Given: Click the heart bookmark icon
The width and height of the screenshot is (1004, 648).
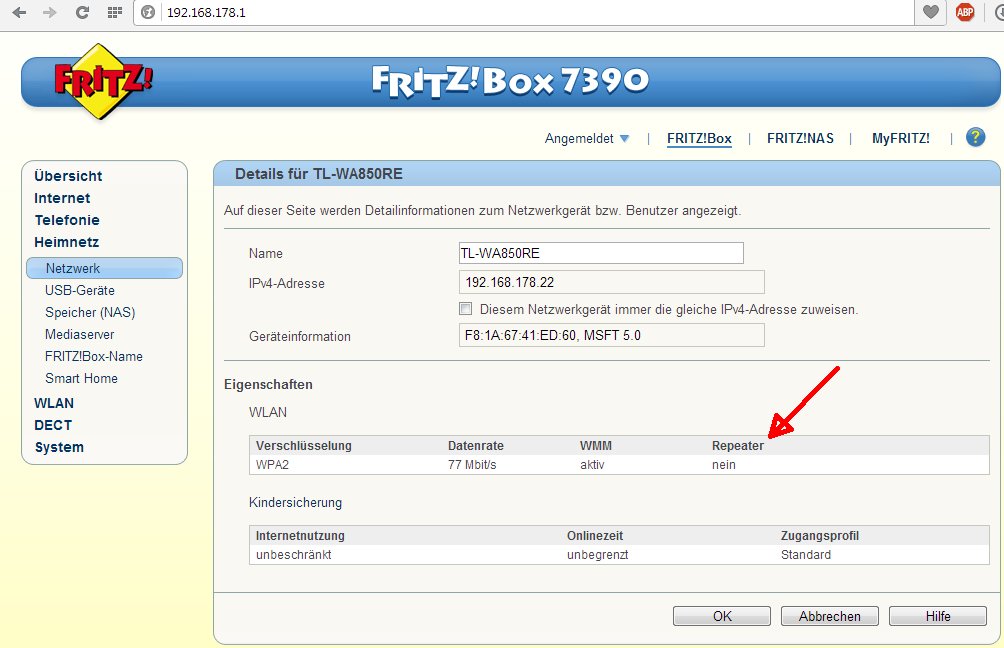Looking at the screenshot, I should 931,12.
